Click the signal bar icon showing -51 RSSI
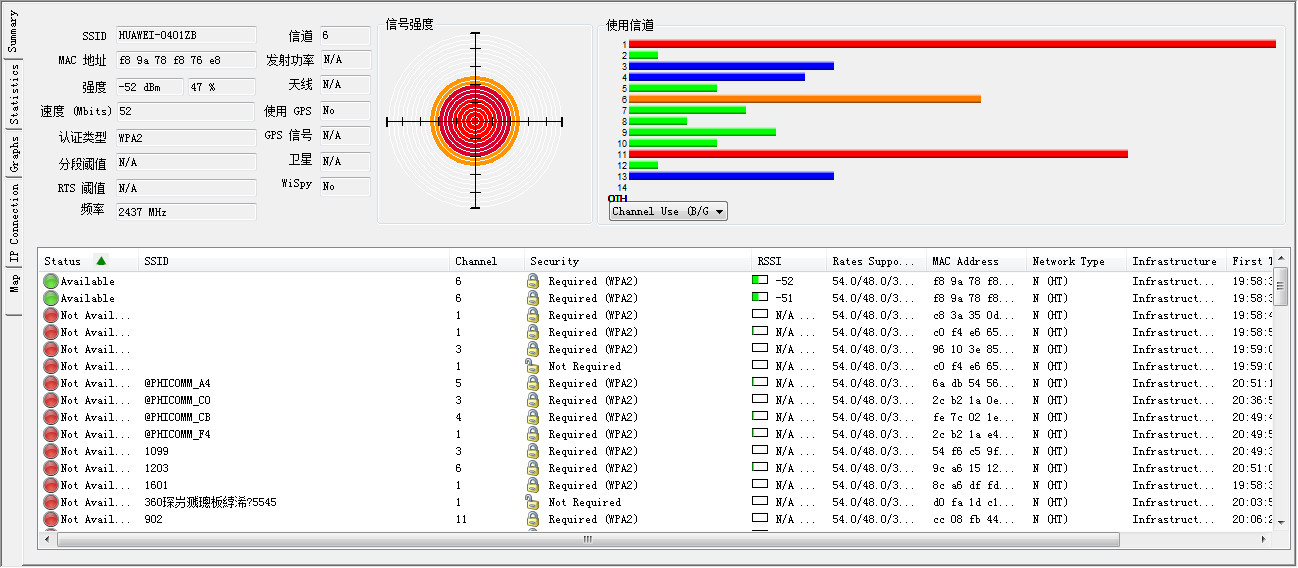Image resolution: width=1298 pixels, height=568 pixels. (760, 298)
